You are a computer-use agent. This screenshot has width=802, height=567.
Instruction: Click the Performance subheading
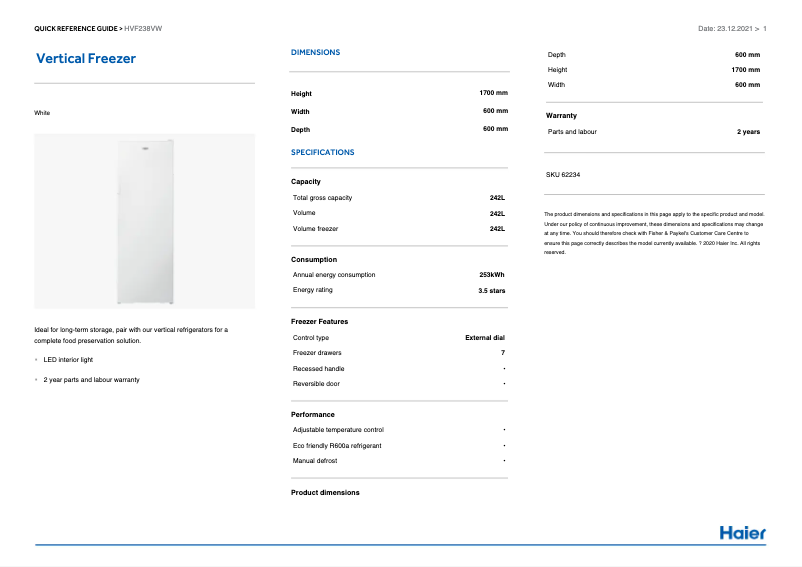click(313, 414)
